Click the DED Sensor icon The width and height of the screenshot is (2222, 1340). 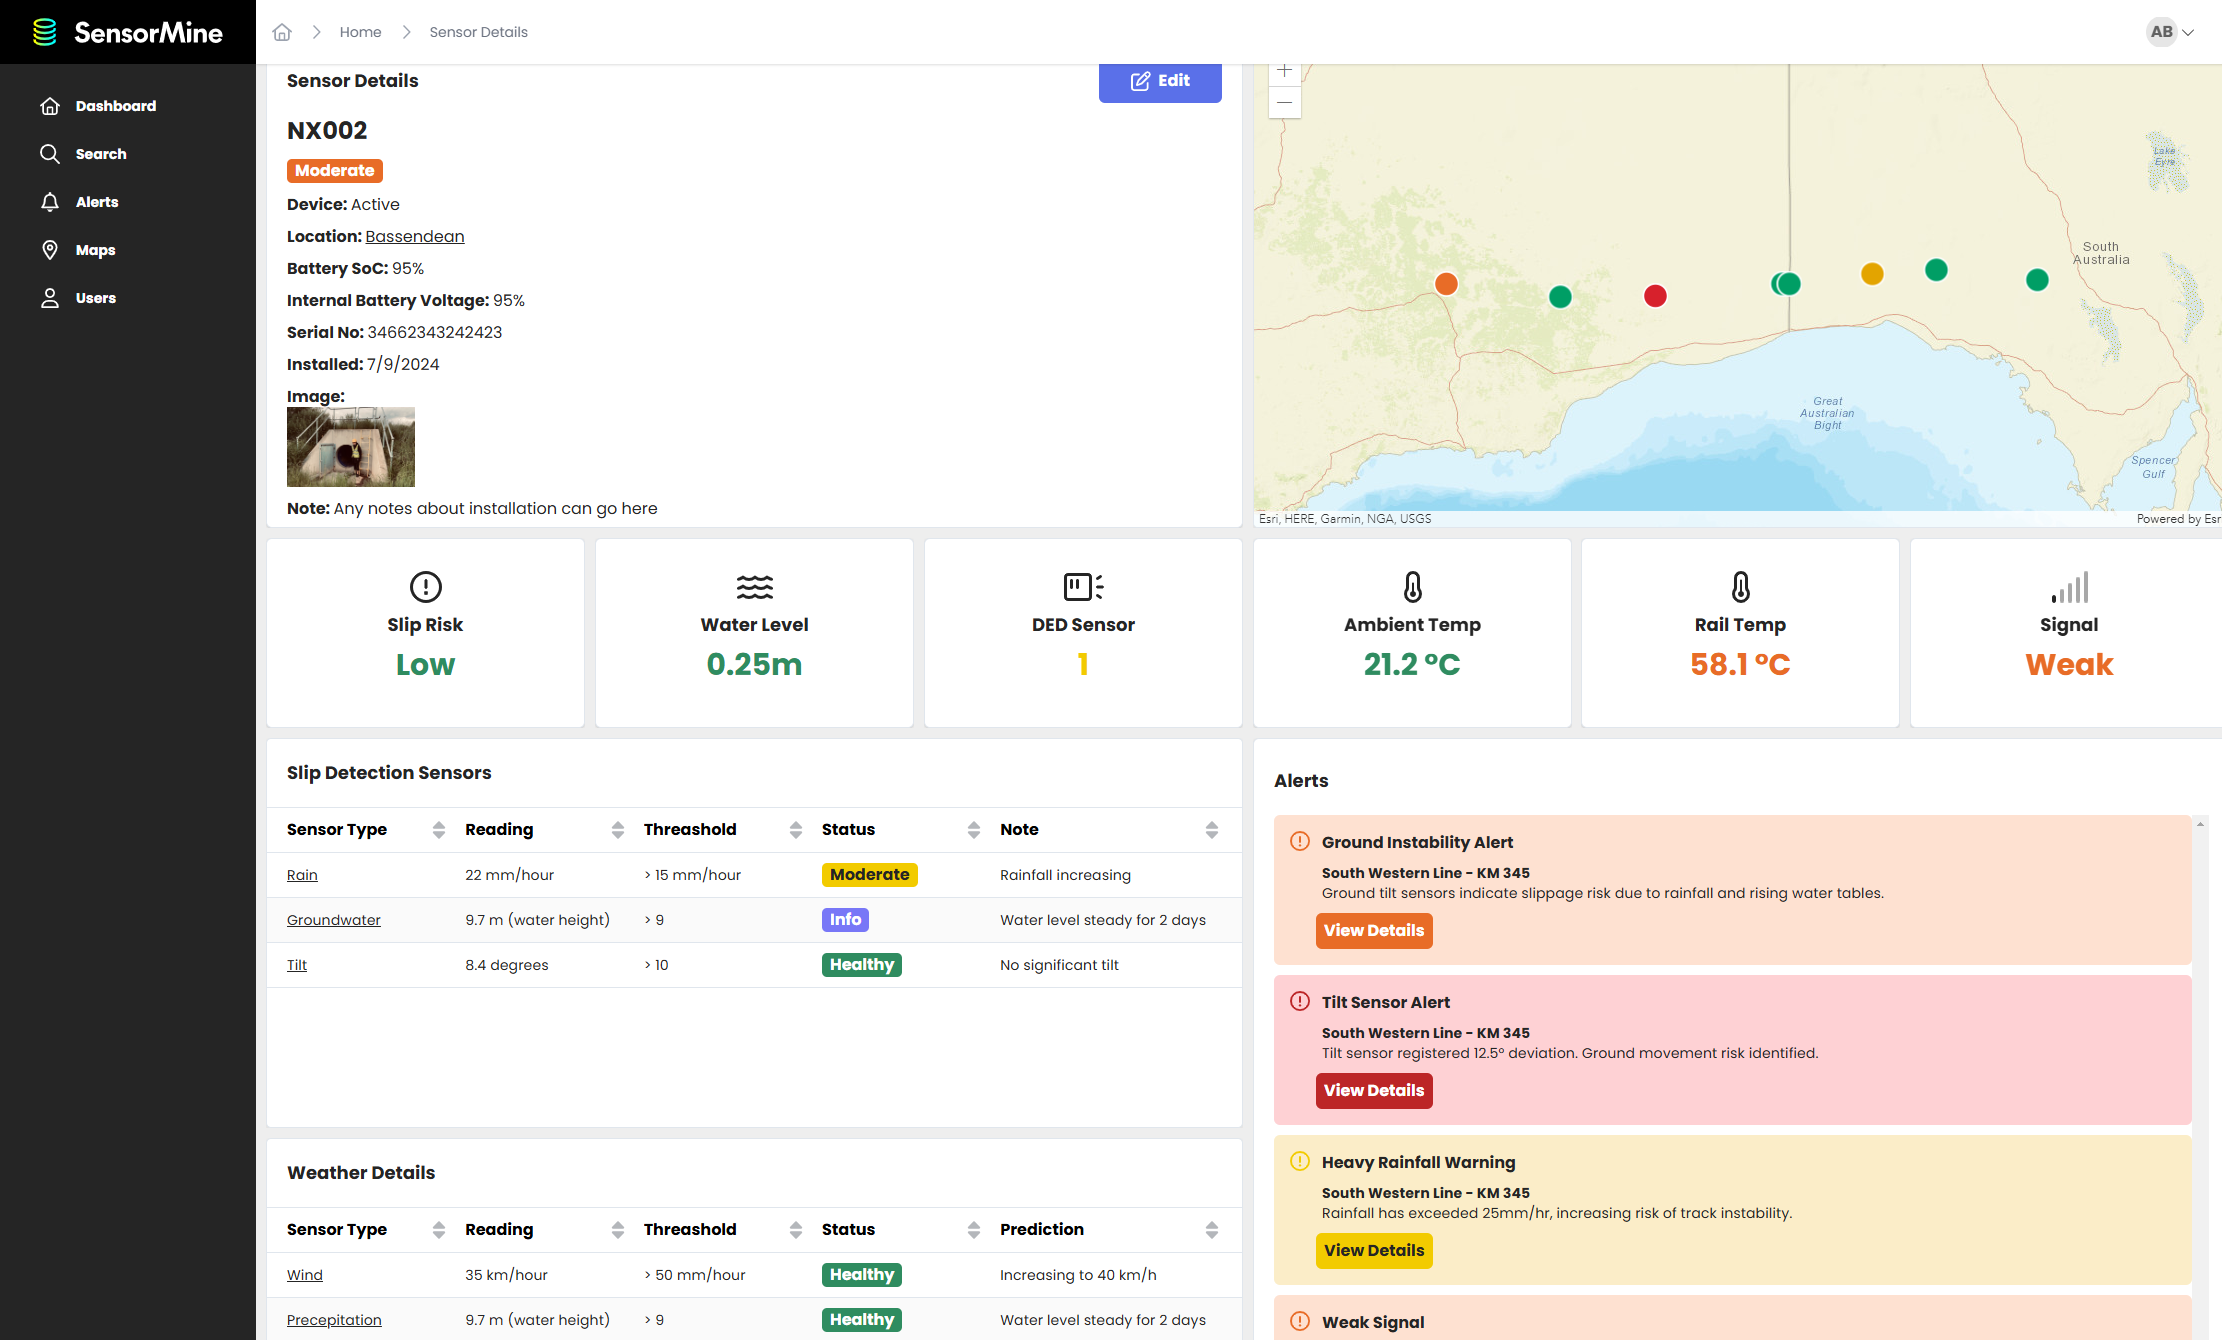click(x=1083, y=587)
